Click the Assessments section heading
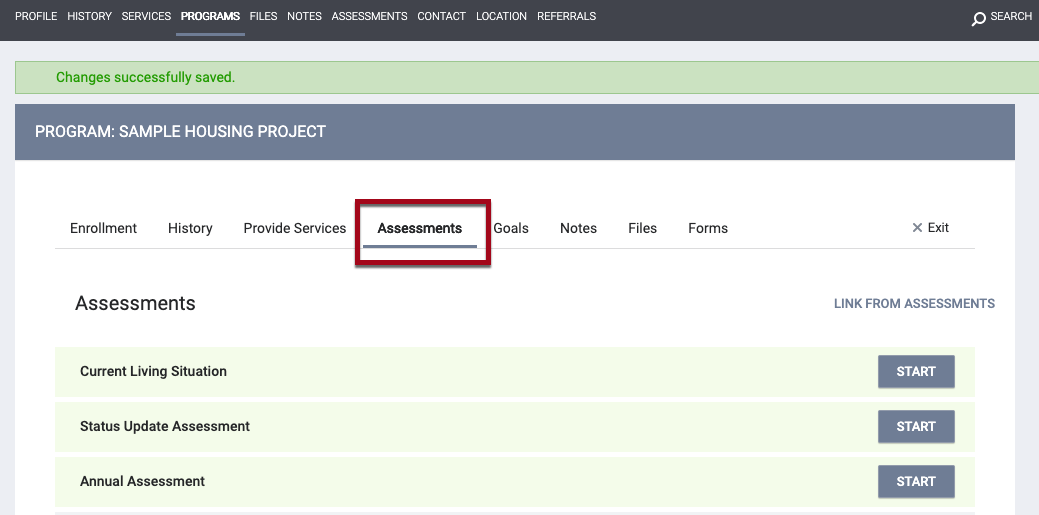Screen dimensions: 1039x515 coord(135,303)
